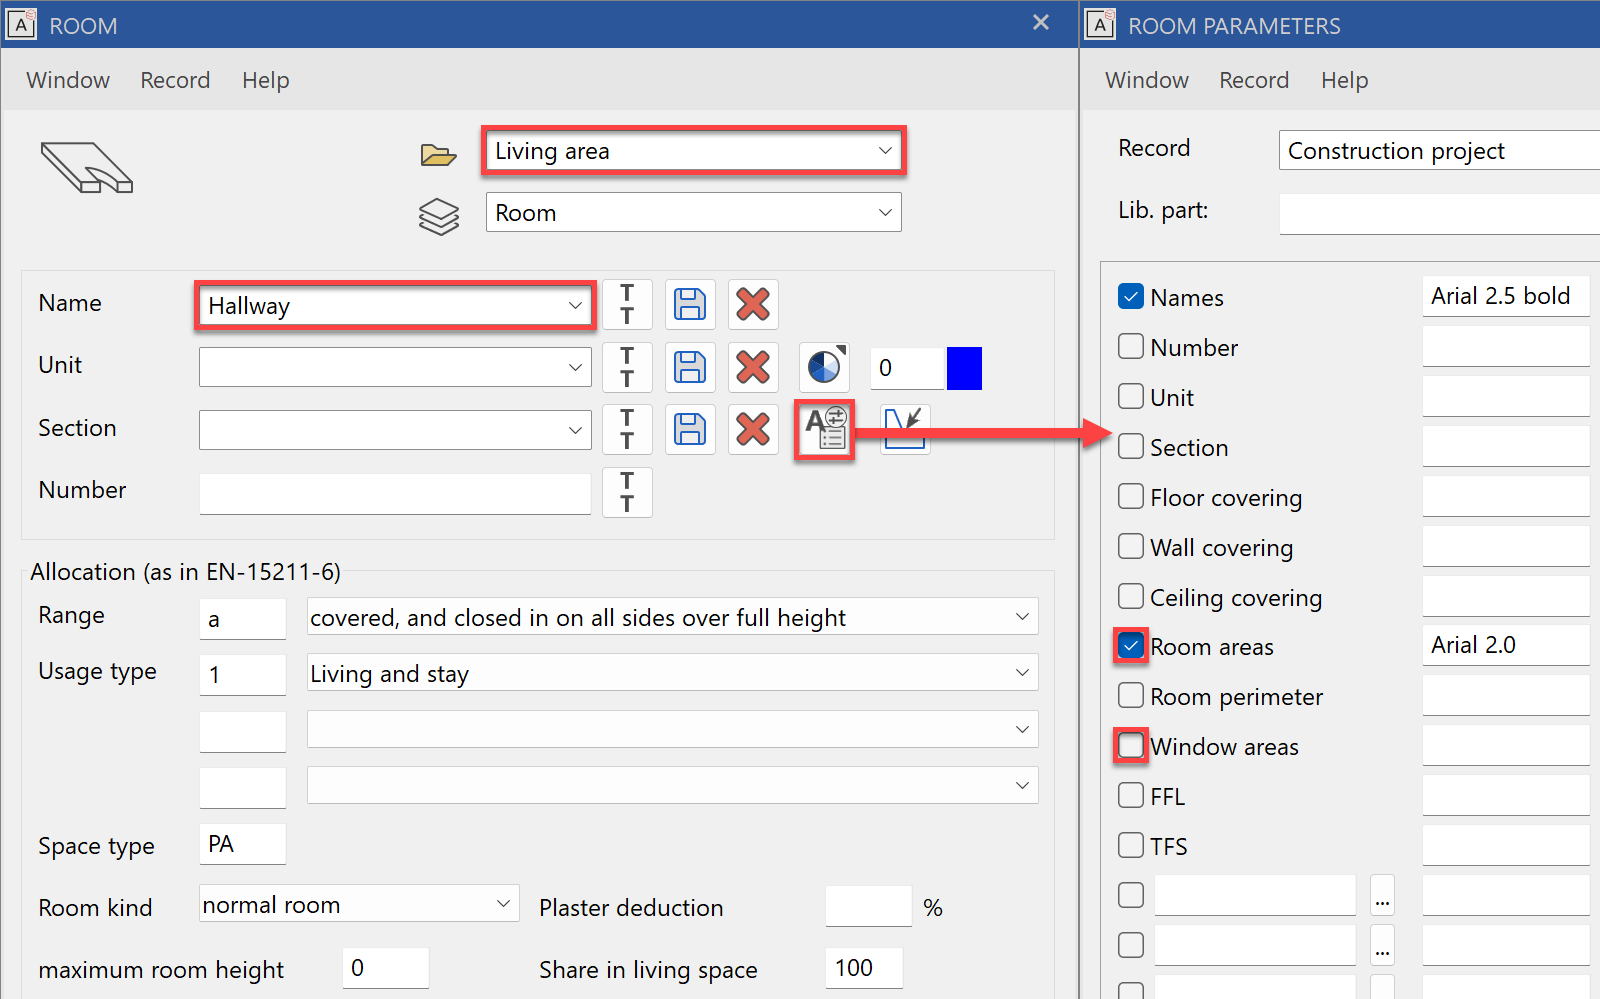Click the first ellipsis button below TFS
The width and height of the screenshot is (1600, 999).
(1382, 896)
